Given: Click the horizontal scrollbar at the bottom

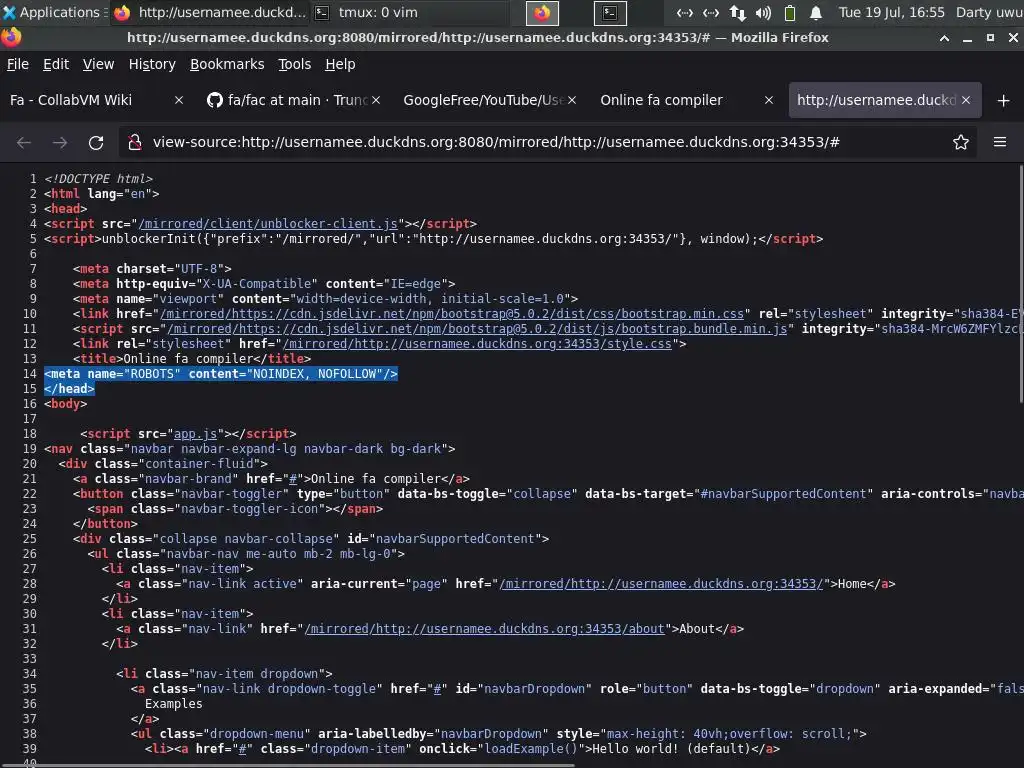Looking at the screenshot, I should 287,765.
